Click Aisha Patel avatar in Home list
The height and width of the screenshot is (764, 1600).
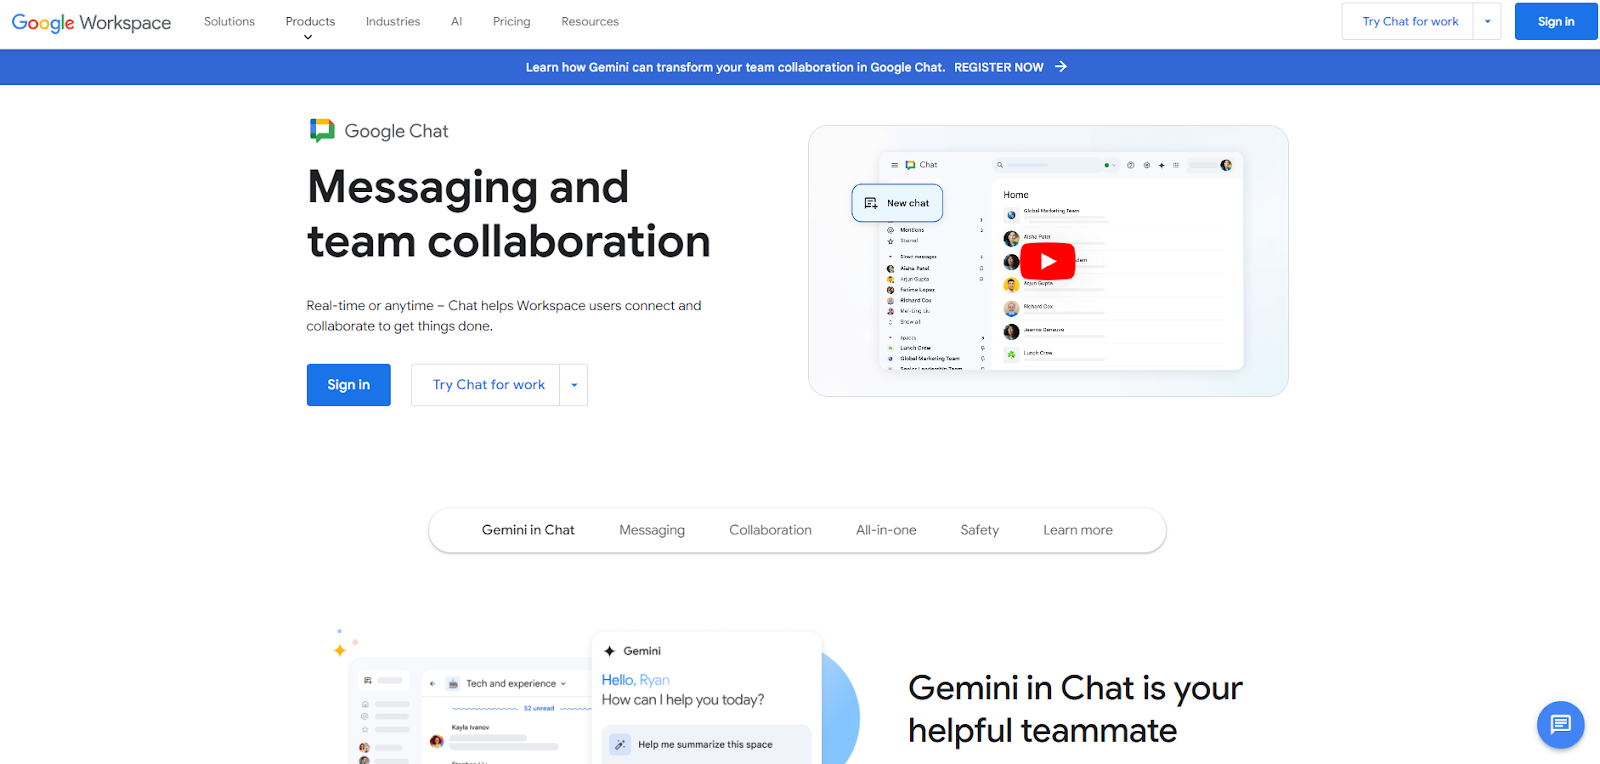tap(1011, 239)
